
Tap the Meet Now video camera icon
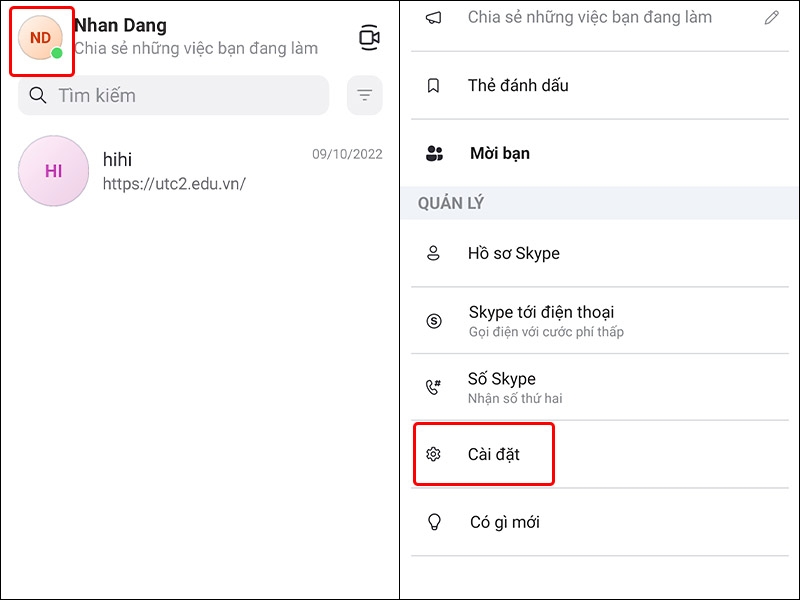point(370,37)
